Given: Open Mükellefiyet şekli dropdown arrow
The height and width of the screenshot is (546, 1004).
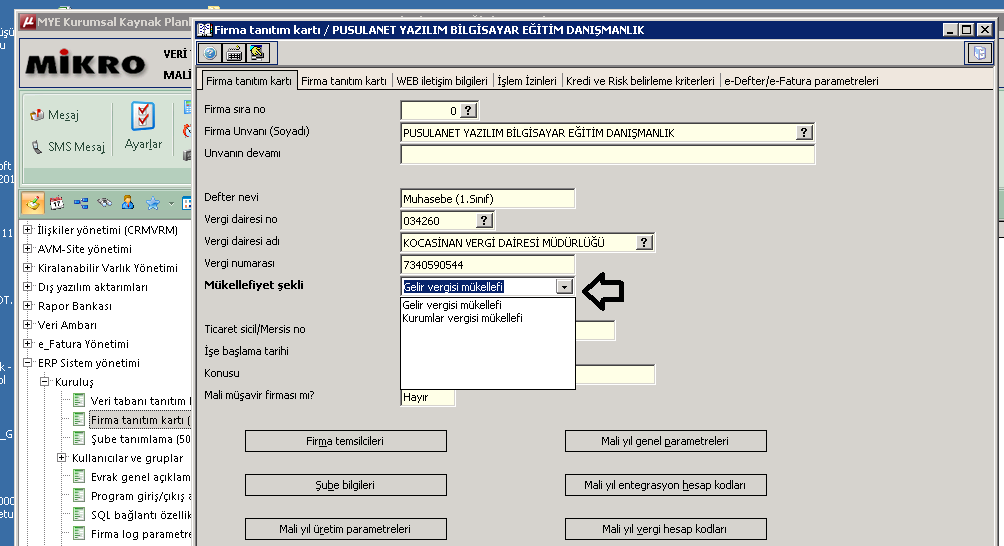Looking at the screenshot, I should [x=564, y=287].
